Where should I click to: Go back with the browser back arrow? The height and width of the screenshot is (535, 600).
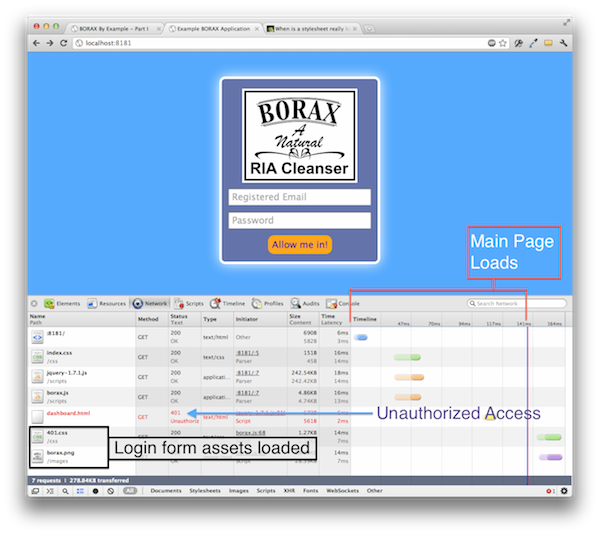(36, 43)
